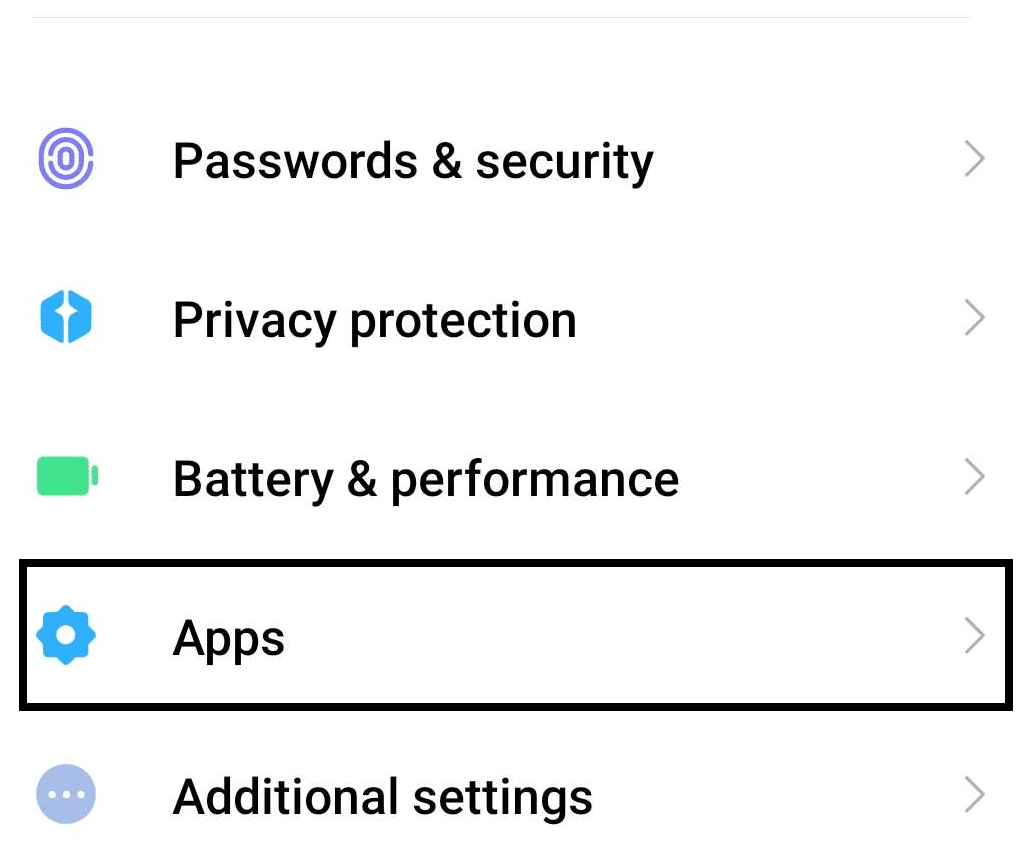1025x851 pixels.
Task: Click the three-dots Additional settings icon
Action: point(66,797)
